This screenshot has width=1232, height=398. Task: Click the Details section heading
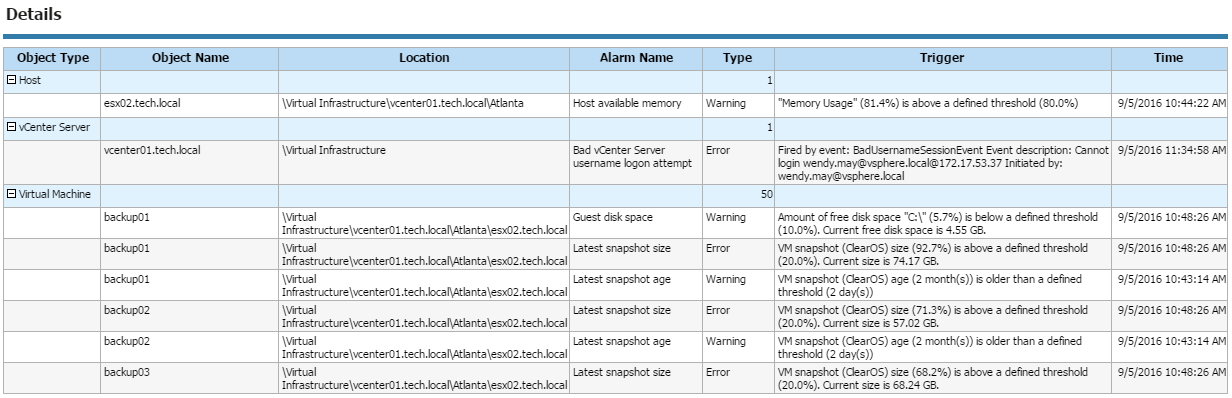(x=34, y=15)
